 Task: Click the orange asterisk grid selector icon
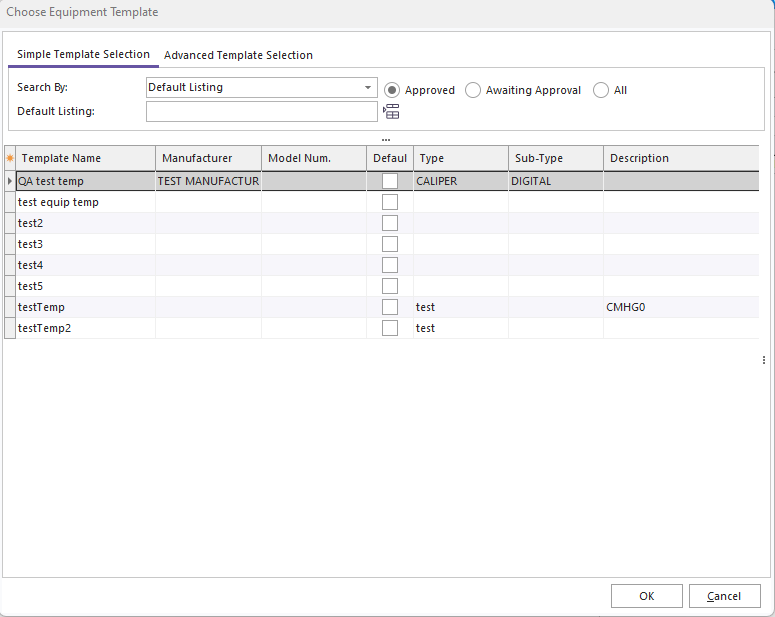pos(10,158)
